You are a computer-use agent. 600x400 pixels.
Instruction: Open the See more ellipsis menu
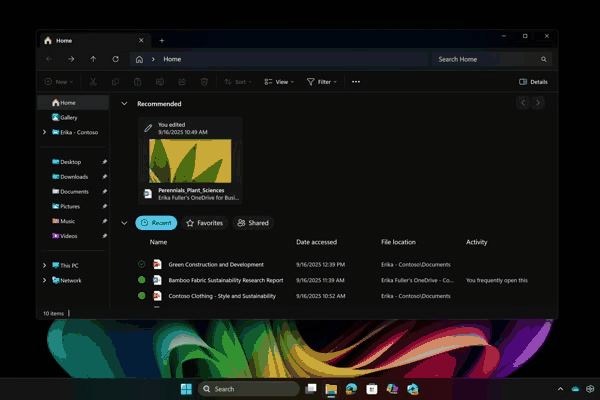coord(356,82)
